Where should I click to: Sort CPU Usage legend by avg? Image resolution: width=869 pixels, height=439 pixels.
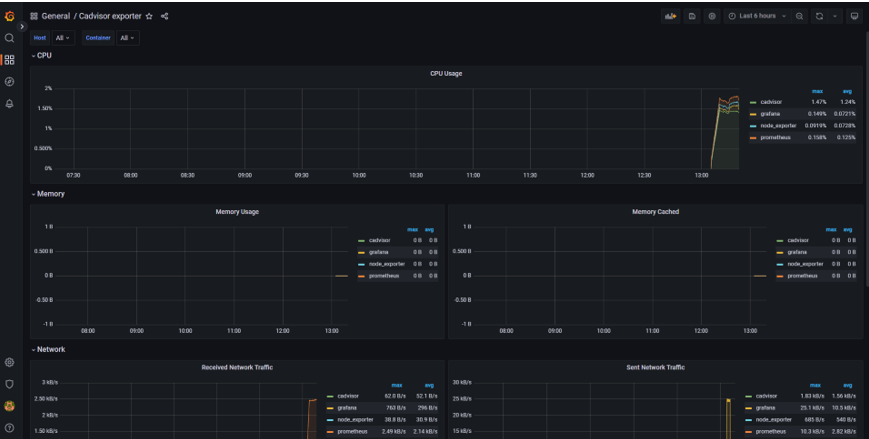[x=847, y=91]
